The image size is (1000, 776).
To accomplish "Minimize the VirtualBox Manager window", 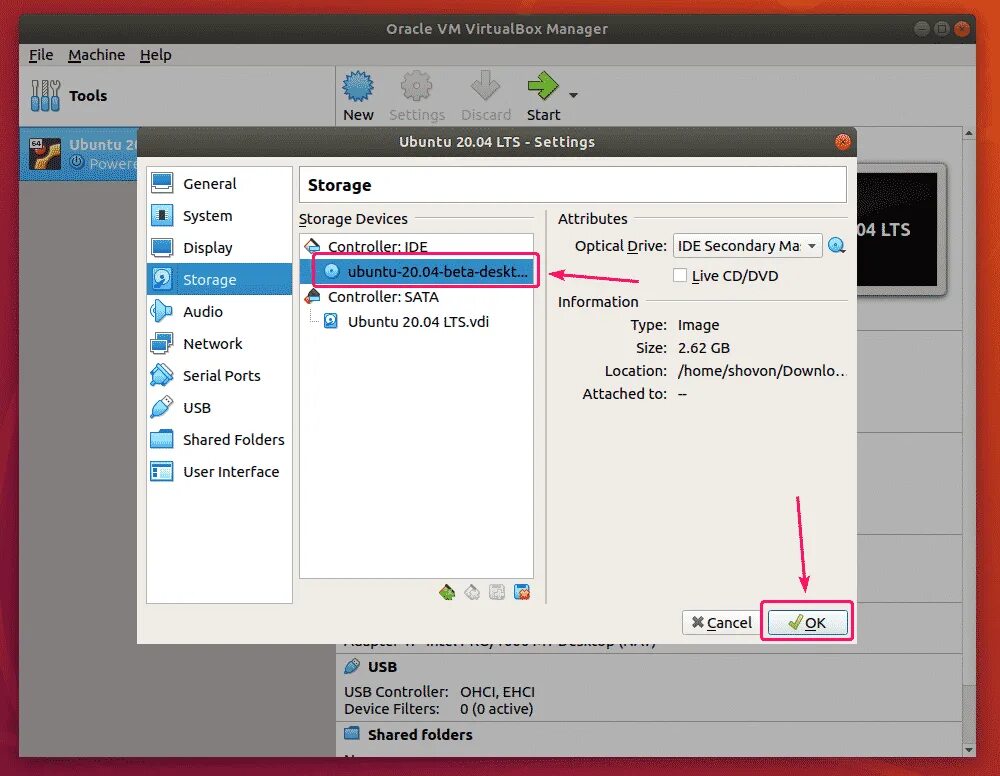I will tap(922, 28).
